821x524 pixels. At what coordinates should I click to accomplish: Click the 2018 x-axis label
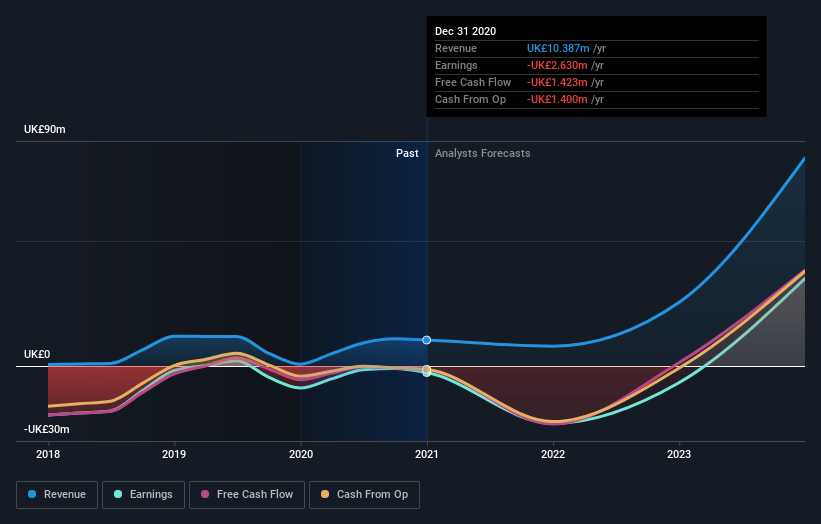coord(48,454)
